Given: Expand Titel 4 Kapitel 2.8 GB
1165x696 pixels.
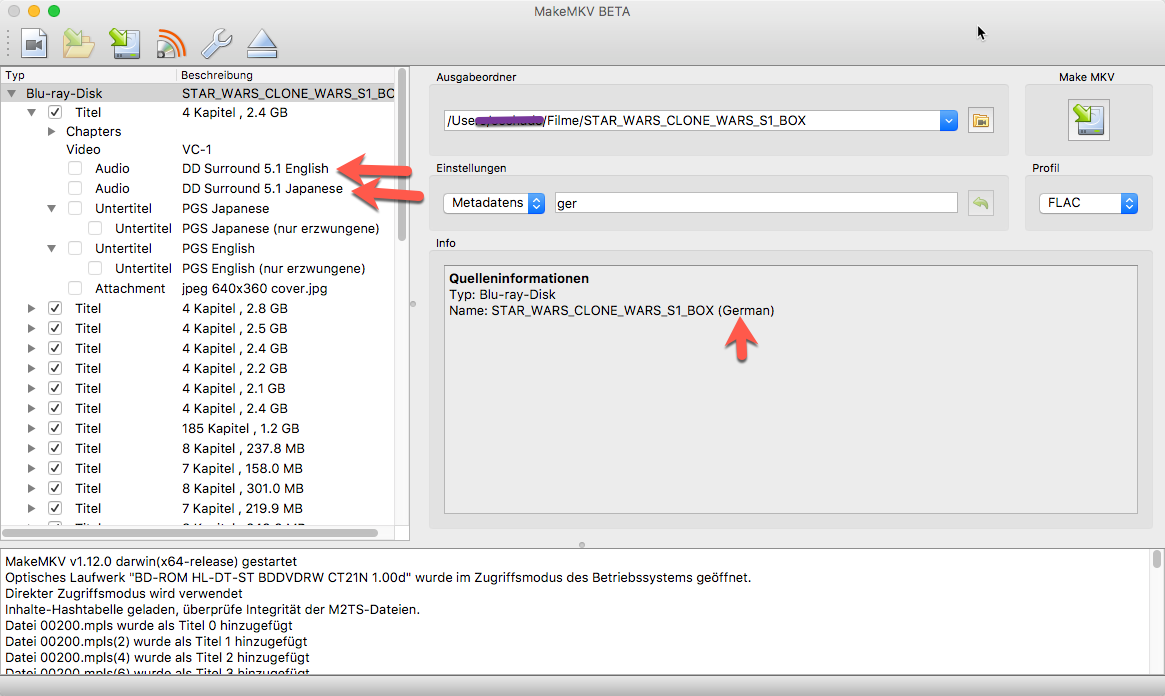Looking at the screenshot, I should pos(31,308).
